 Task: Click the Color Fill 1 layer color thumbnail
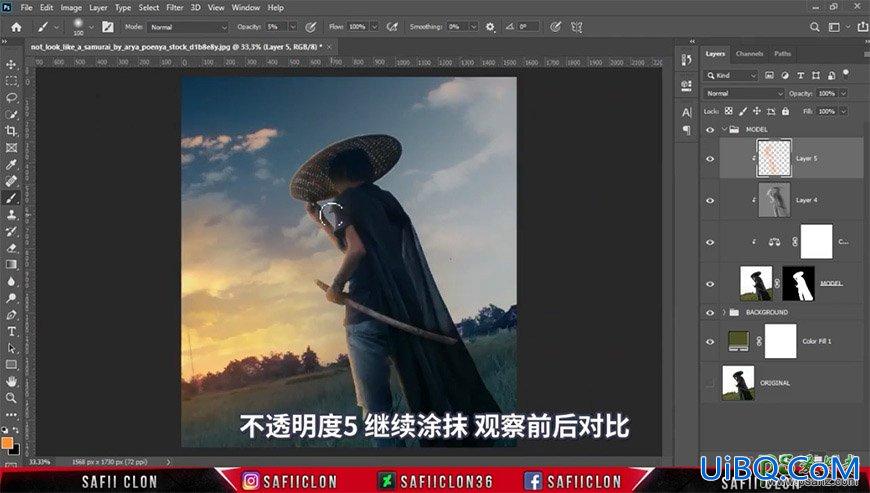point(738,342)
